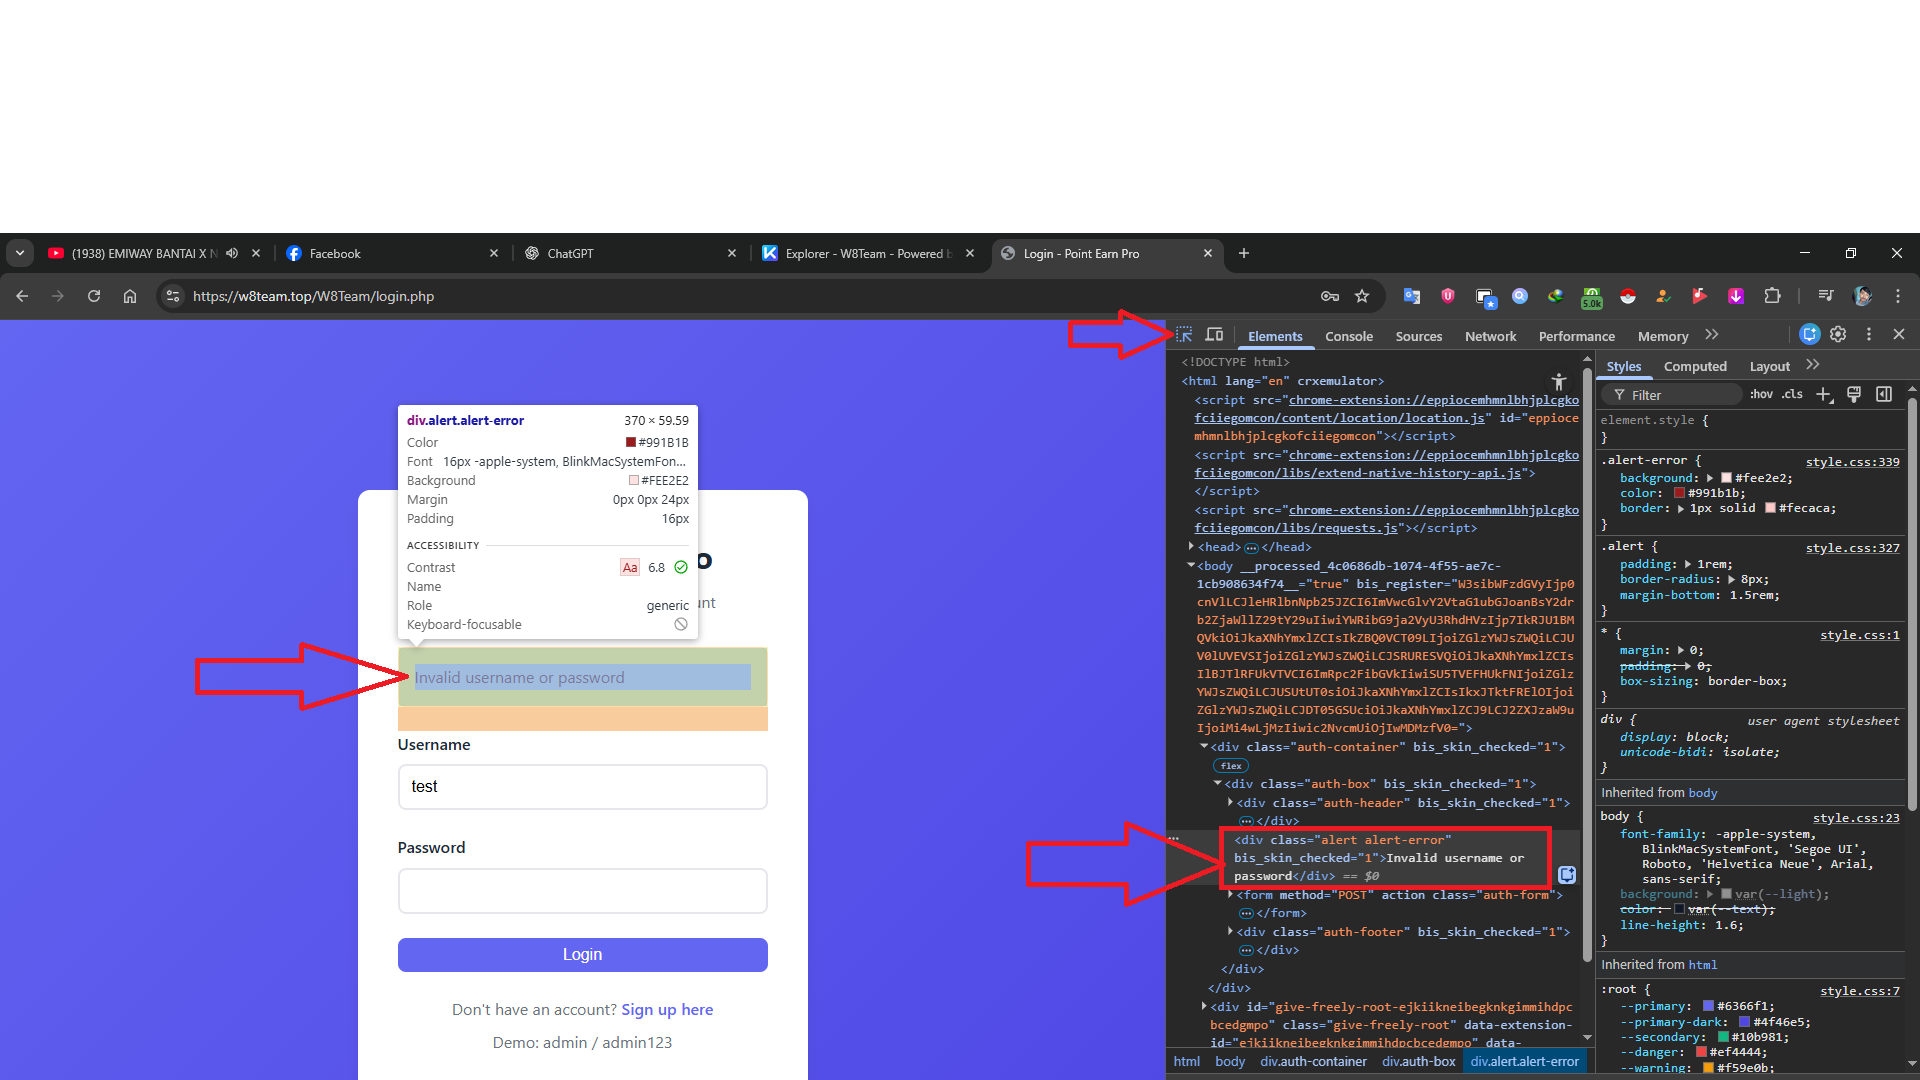Click into the Password input field

[582, 891]
